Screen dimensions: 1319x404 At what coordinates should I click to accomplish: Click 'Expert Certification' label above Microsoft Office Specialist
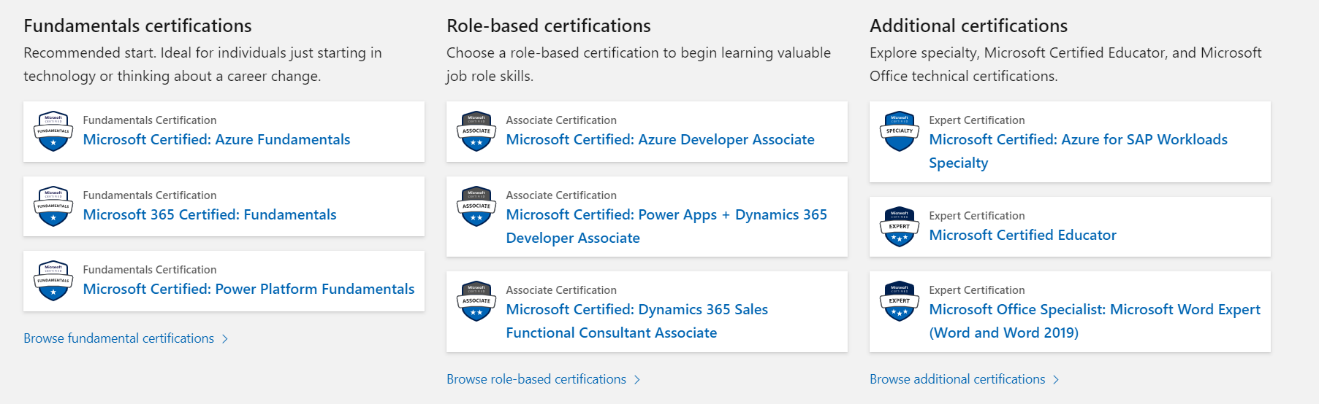coord(977,290)
